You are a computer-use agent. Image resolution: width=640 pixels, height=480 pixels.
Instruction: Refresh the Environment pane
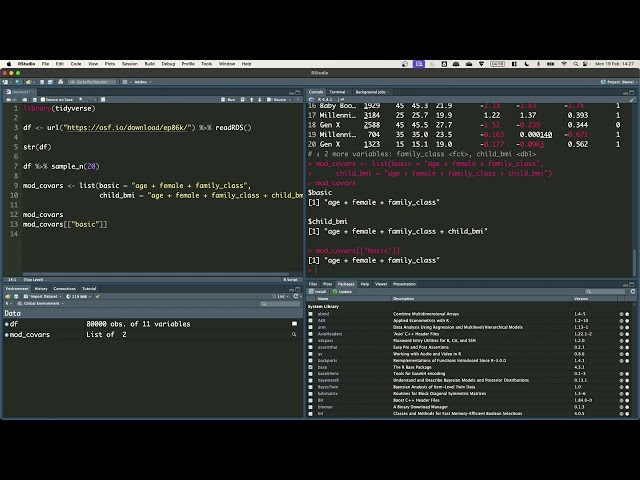(x=296, y=296)
